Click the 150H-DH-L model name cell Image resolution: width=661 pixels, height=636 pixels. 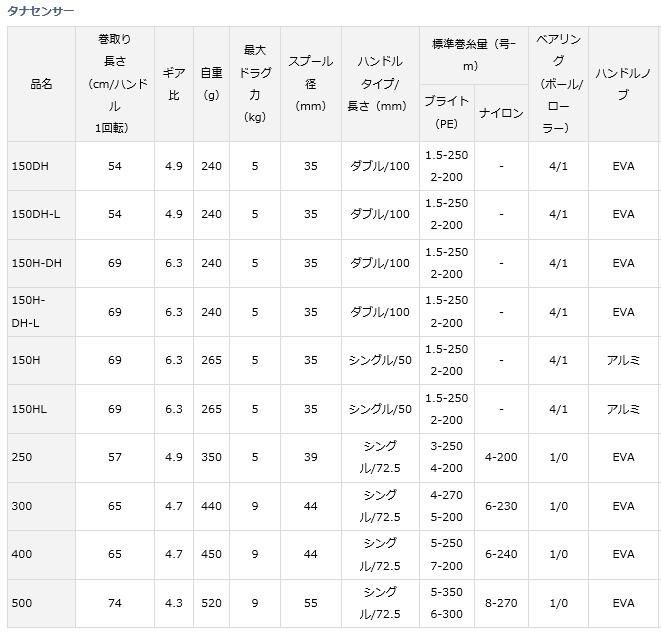click(x=29, y=311)
